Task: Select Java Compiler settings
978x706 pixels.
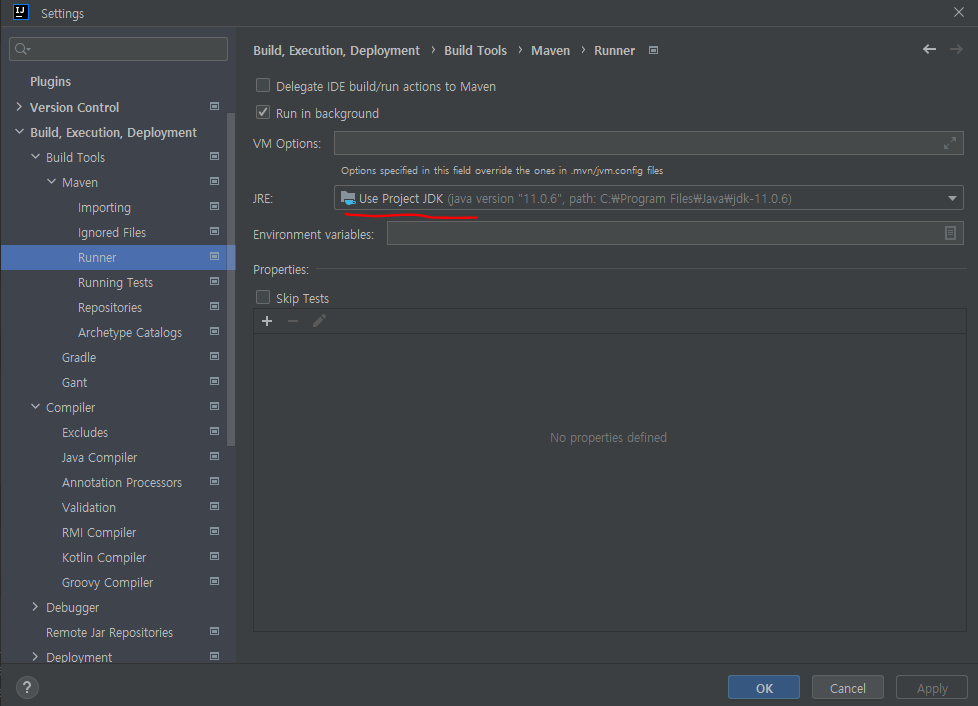Action: [99, 458]
